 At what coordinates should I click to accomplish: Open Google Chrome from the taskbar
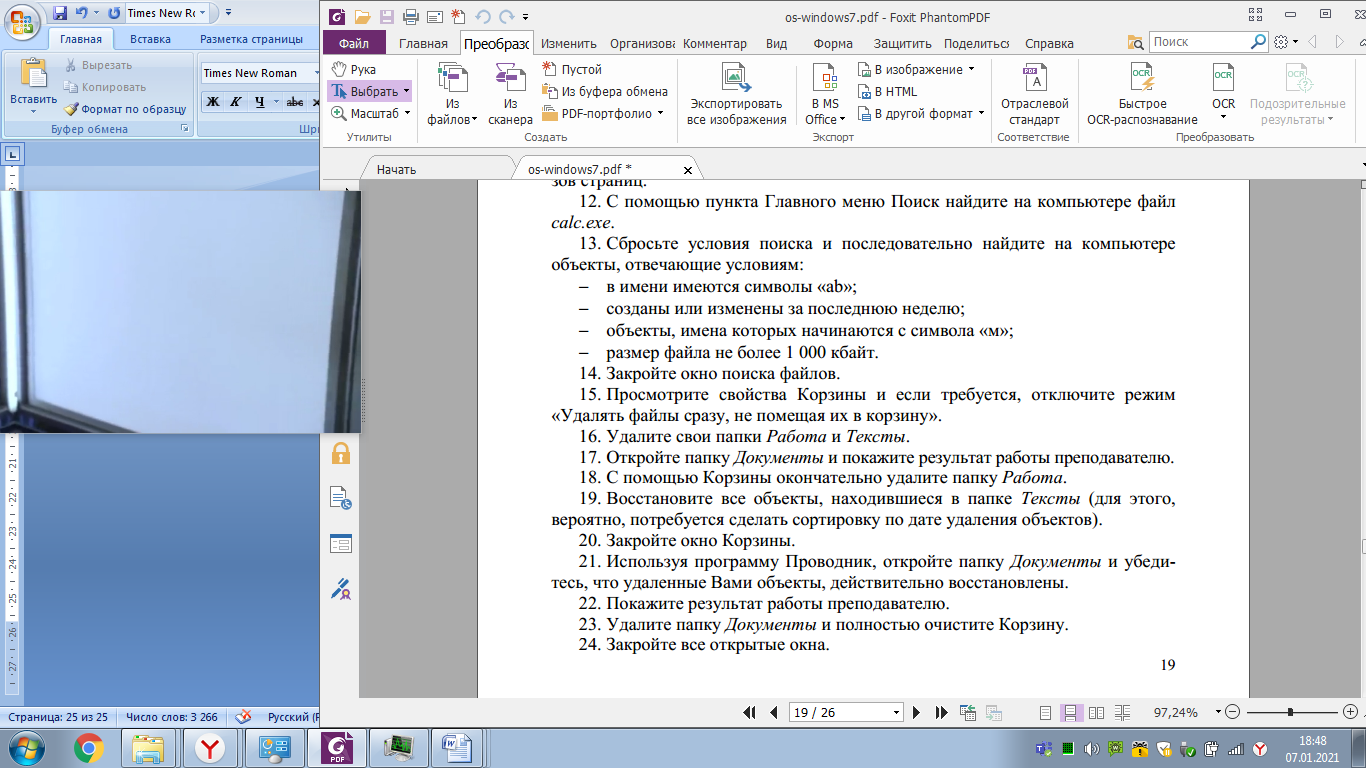[88, 747]
